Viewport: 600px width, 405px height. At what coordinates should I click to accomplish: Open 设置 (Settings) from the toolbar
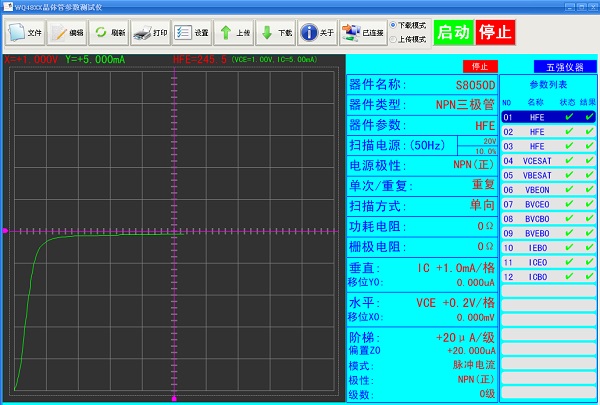(x=192, y=32)
